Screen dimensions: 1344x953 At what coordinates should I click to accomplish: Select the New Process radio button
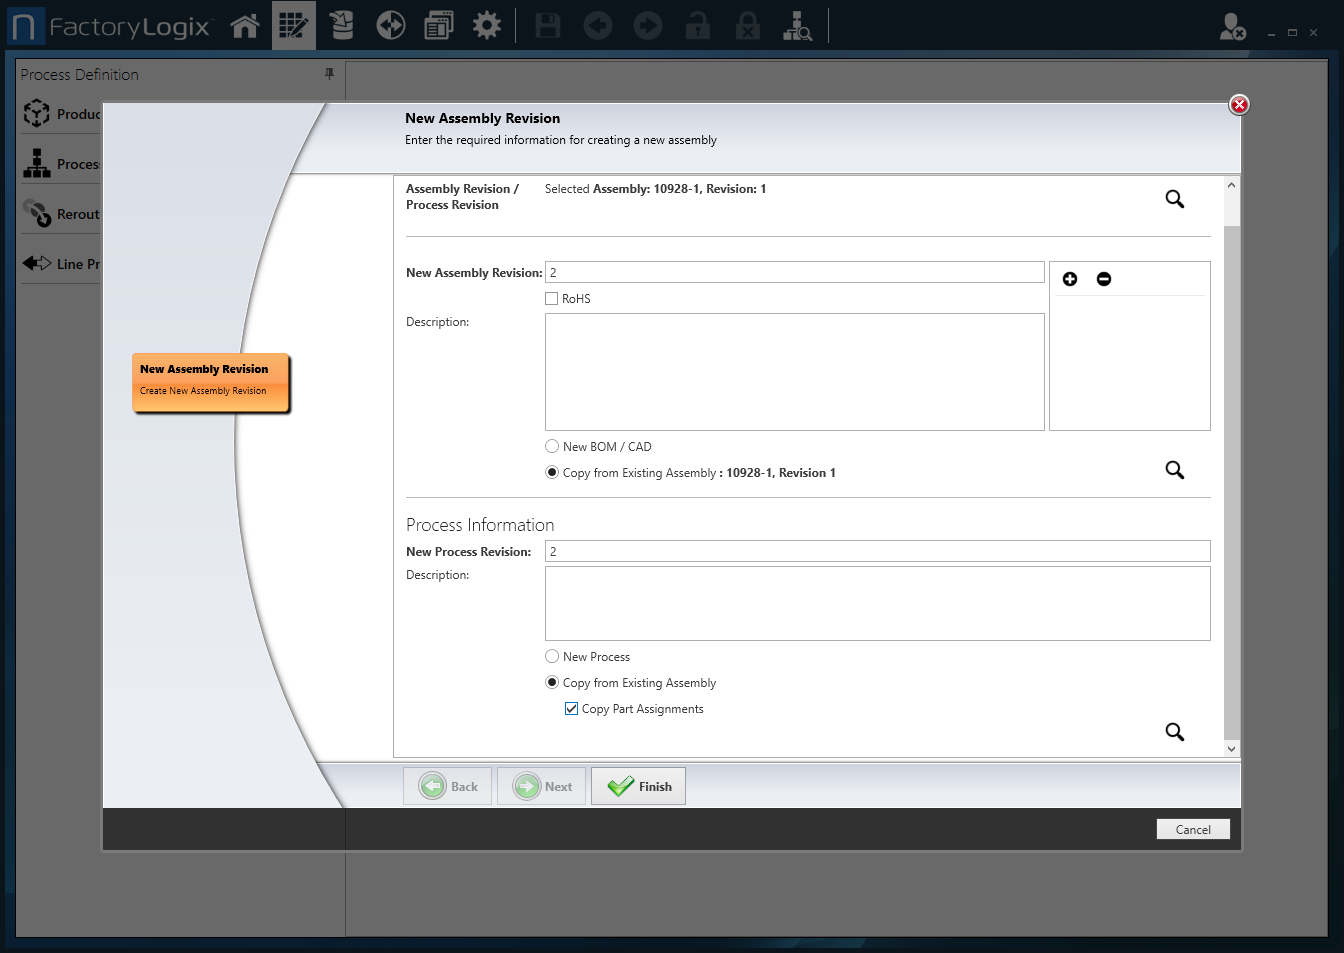(551, 656)
